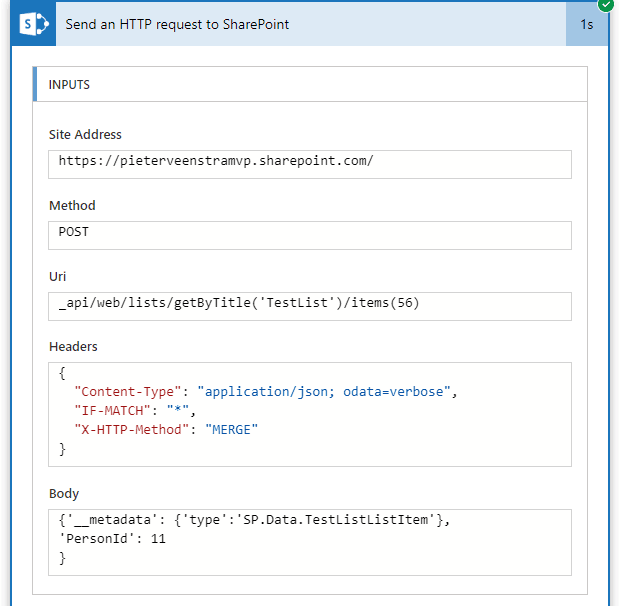
Task: Click the Method field showing POST
Action: (x=310, y=235)
